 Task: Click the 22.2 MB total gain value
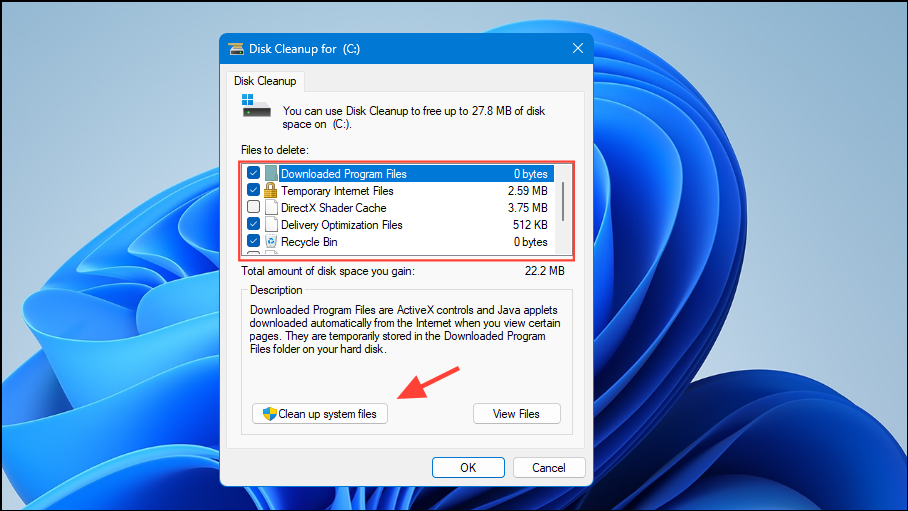click(544, 271)
